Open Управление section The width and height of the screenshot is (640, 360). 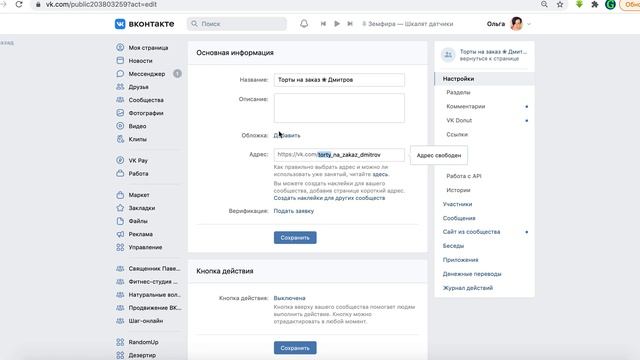(x=140, y=247)
